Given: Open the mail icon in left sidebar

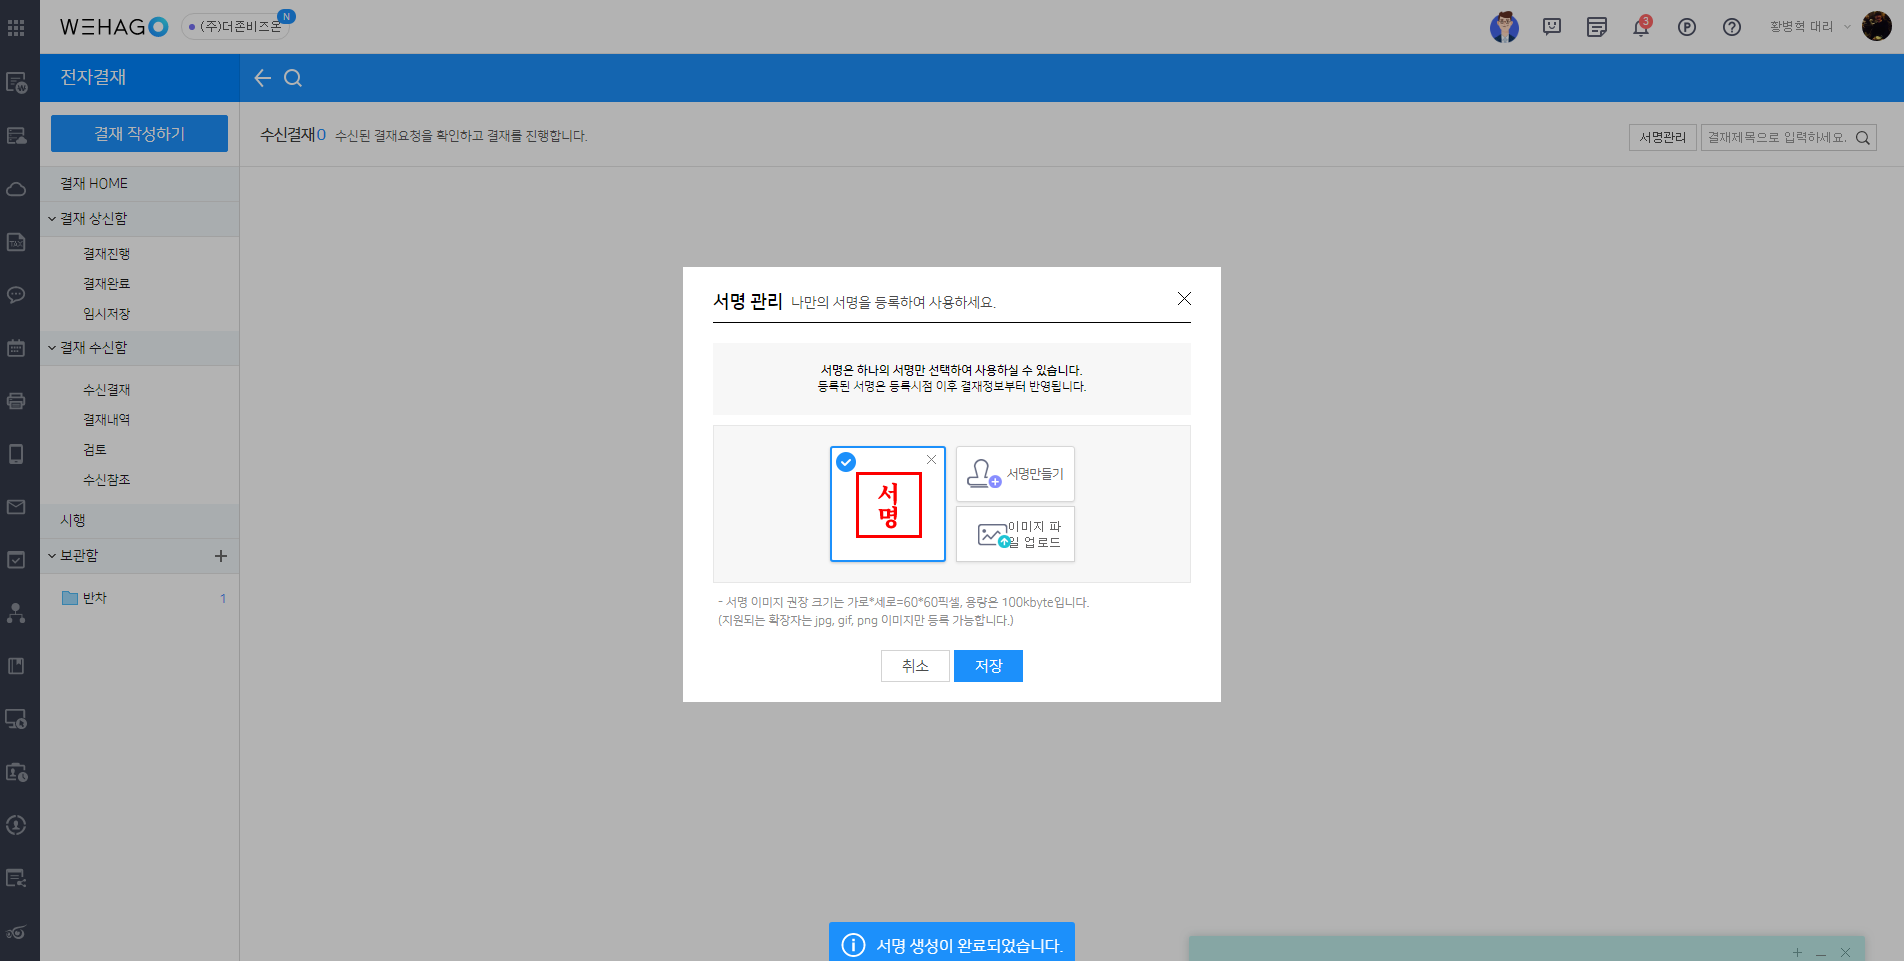Looking at the screenshot, I should (16, 507).
